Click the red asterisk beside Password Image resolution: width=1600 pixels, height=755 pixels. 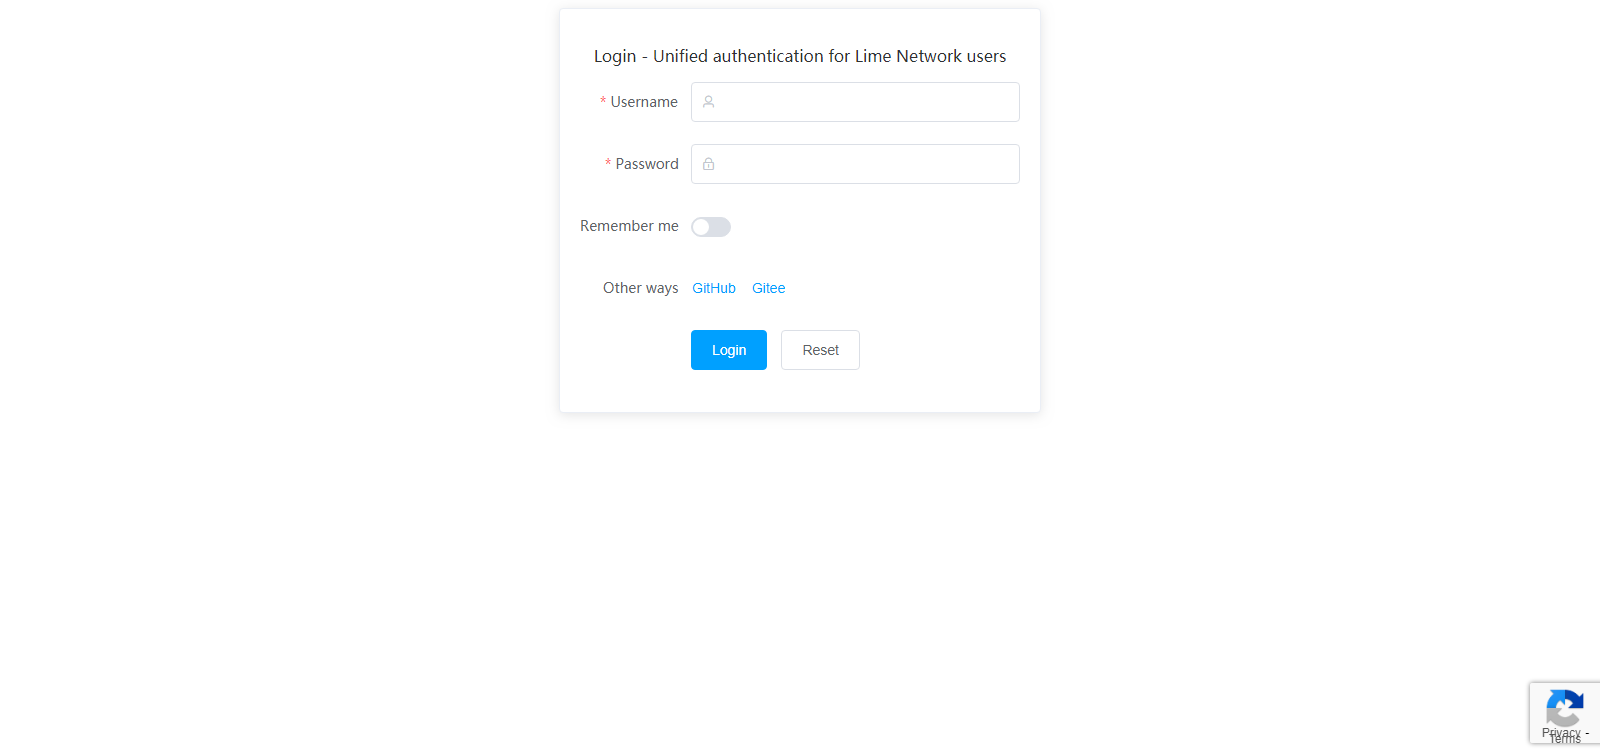[608, 164]
